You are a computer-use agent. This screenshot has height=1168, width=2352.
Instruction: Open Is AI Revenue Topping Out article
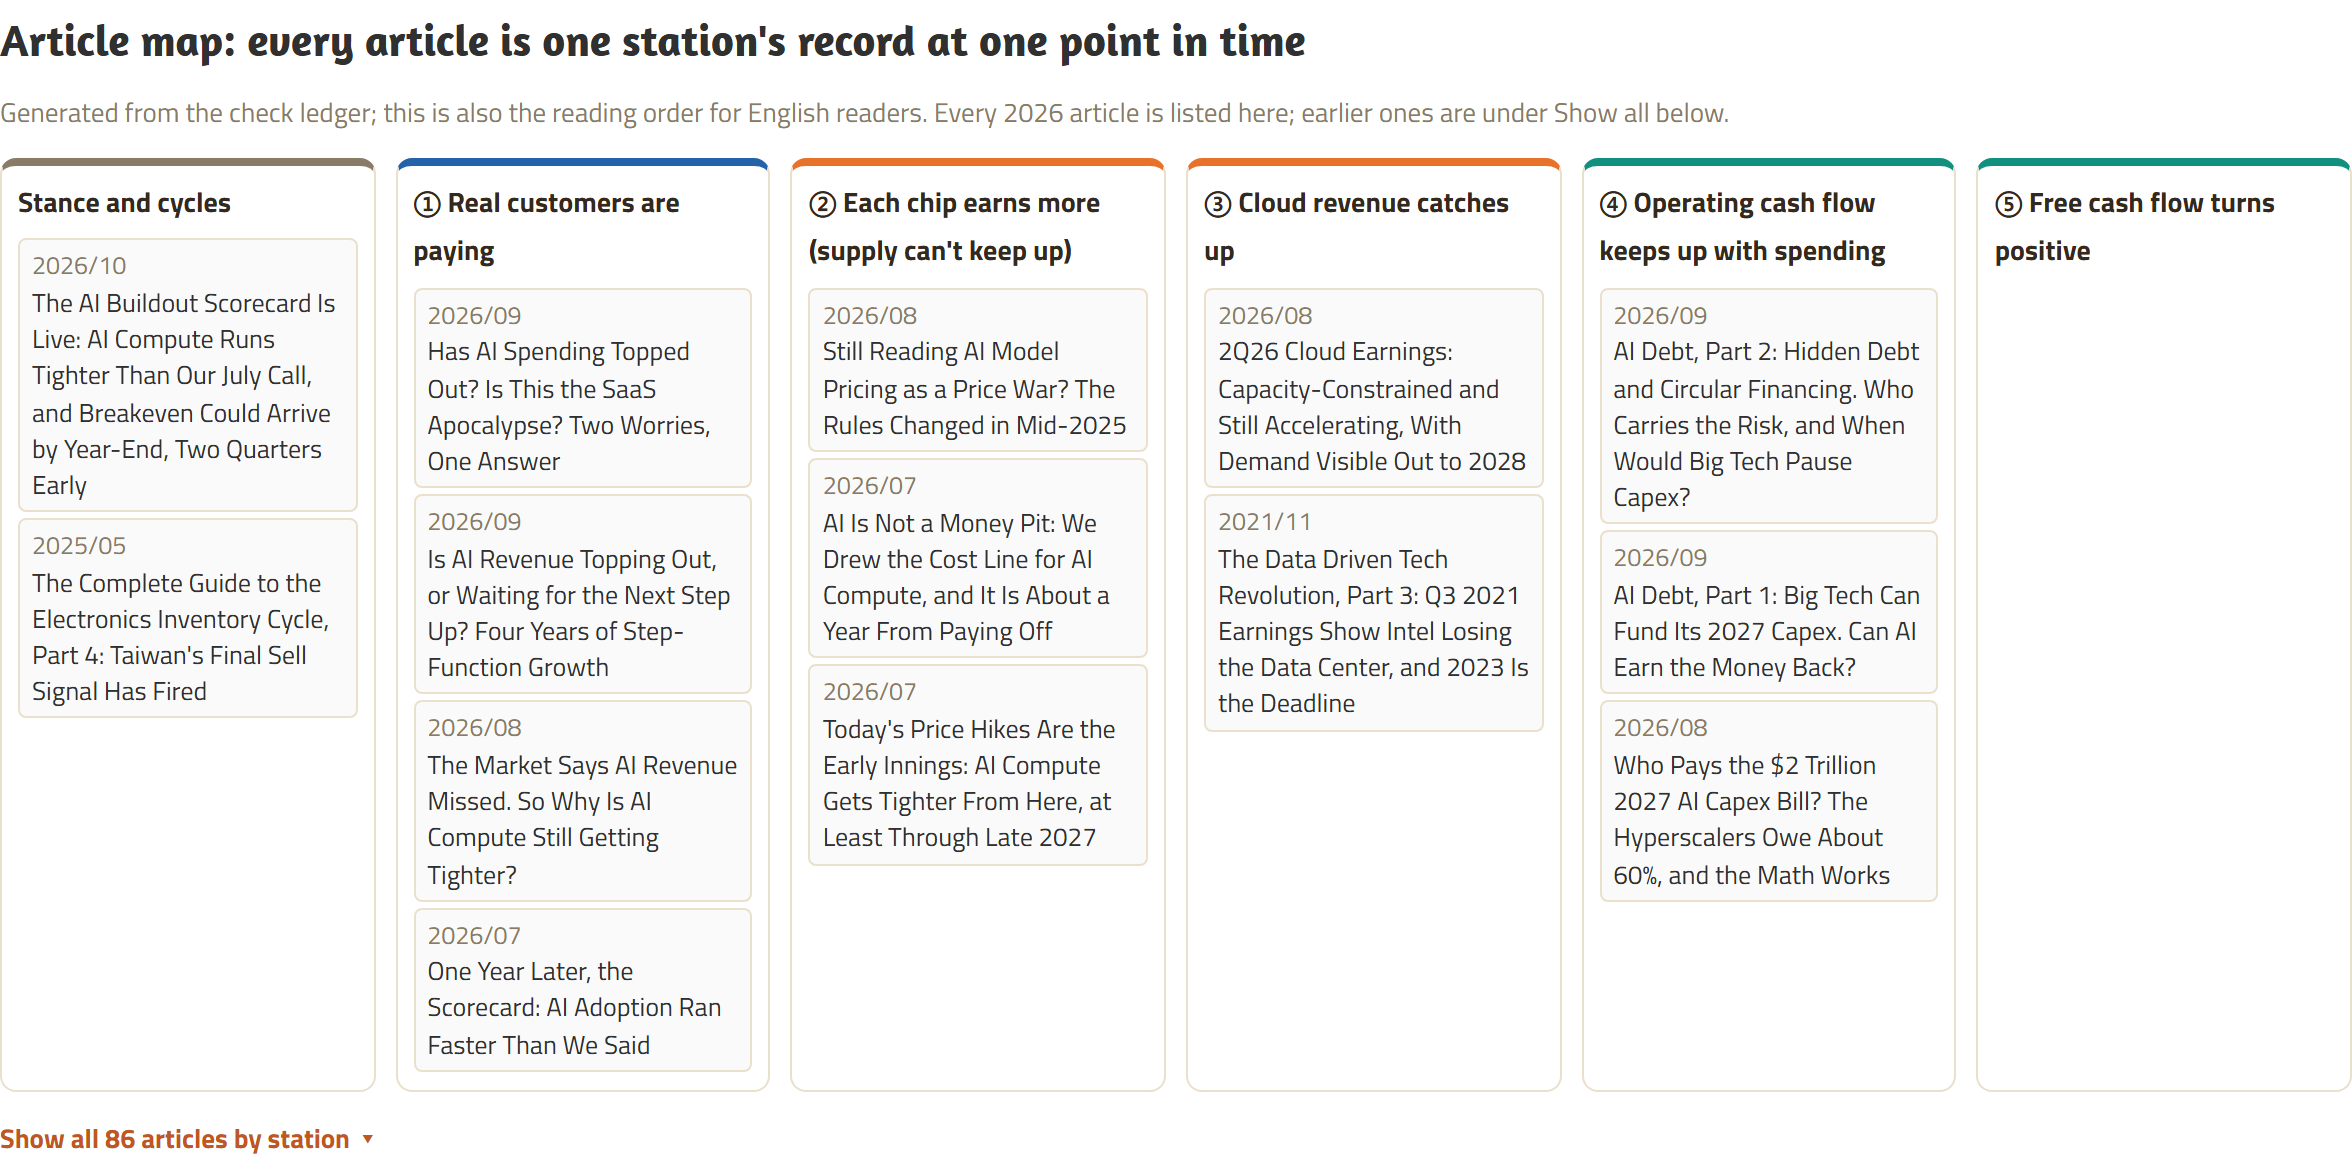click(583, 594)
